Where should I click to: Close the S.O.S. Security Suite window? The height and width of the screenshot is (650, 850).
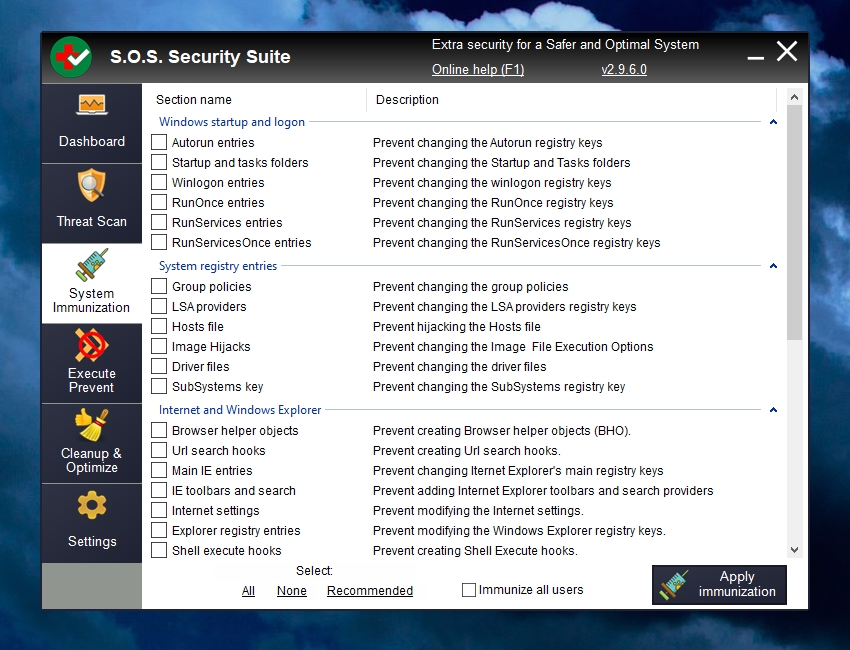click(787, 52)
